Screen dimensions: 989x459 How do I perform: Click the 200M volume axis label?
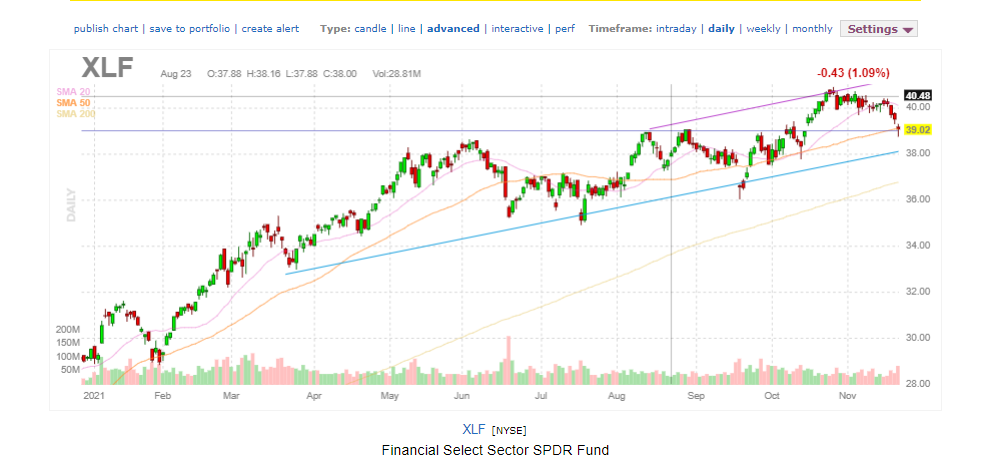pos(67,330)
